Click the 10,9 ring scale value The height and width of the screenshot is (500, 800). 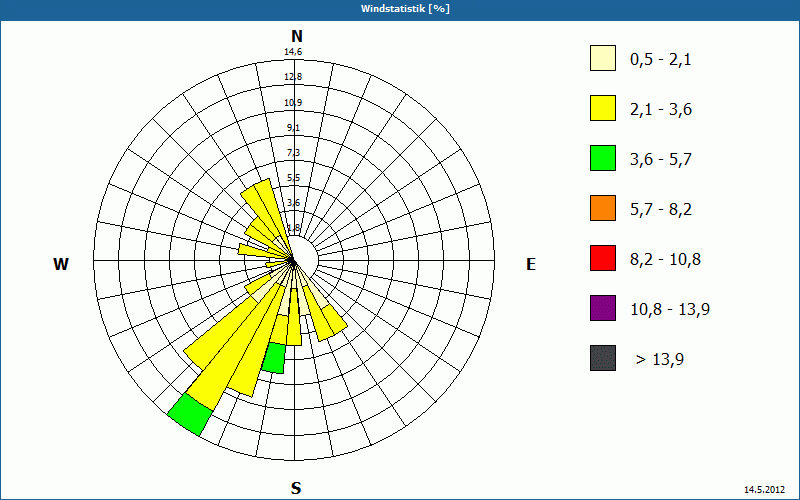click(293, 103)
